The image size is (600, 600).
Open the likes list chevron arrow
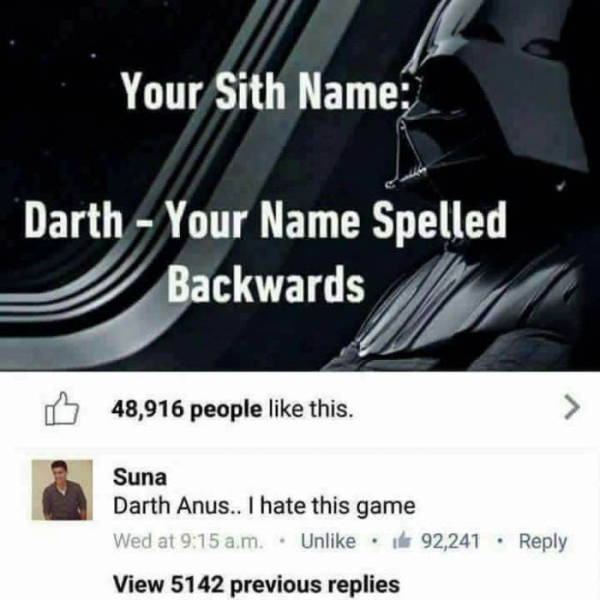tap(572, 408)
